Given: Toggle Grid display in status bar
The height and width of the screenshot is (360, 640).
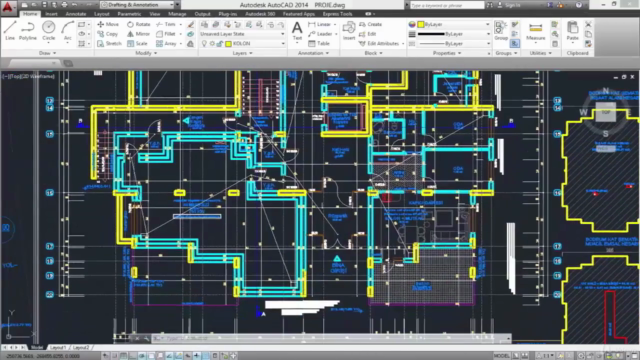Looking at the screenshot, I should click(x=124, y=356).
